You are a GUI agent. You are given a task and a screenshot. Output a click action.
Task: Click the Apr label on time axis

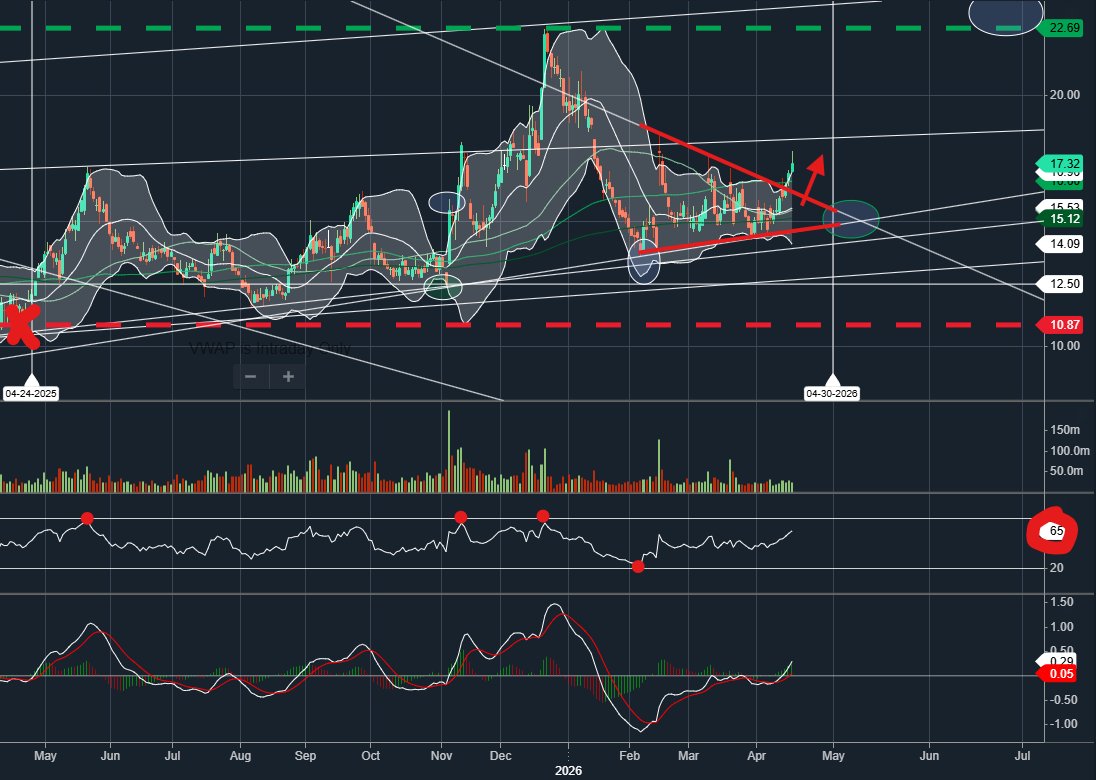757,756
